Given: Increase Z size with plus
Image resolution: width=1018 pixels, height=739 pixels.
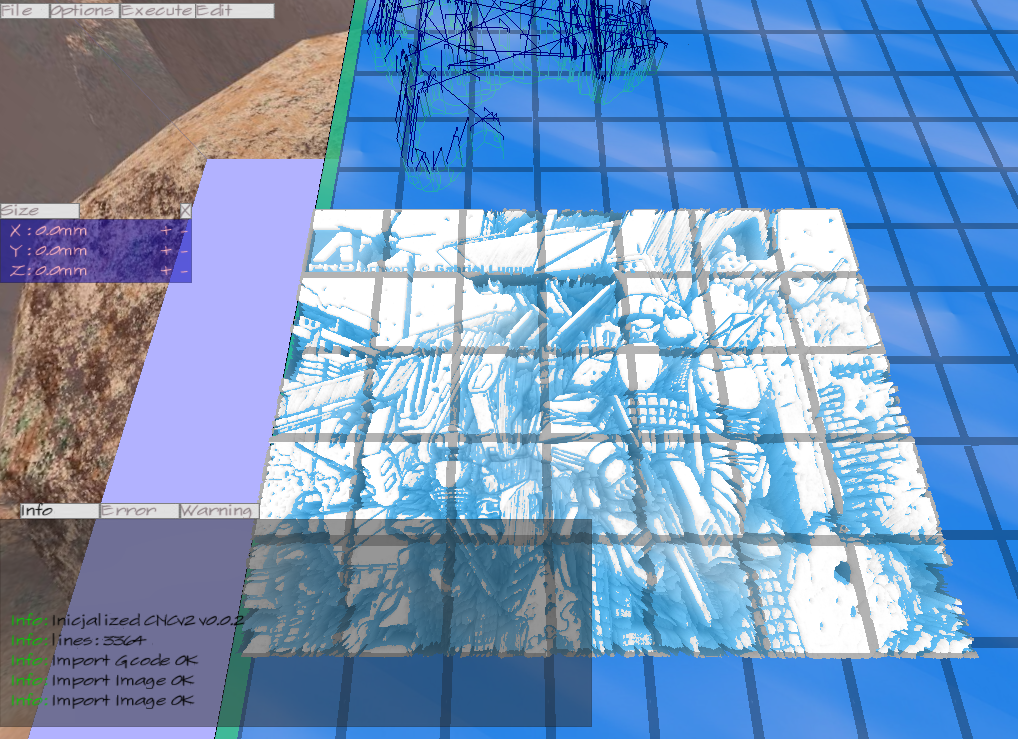Looking at the screenshot, I should click(166, 271).
